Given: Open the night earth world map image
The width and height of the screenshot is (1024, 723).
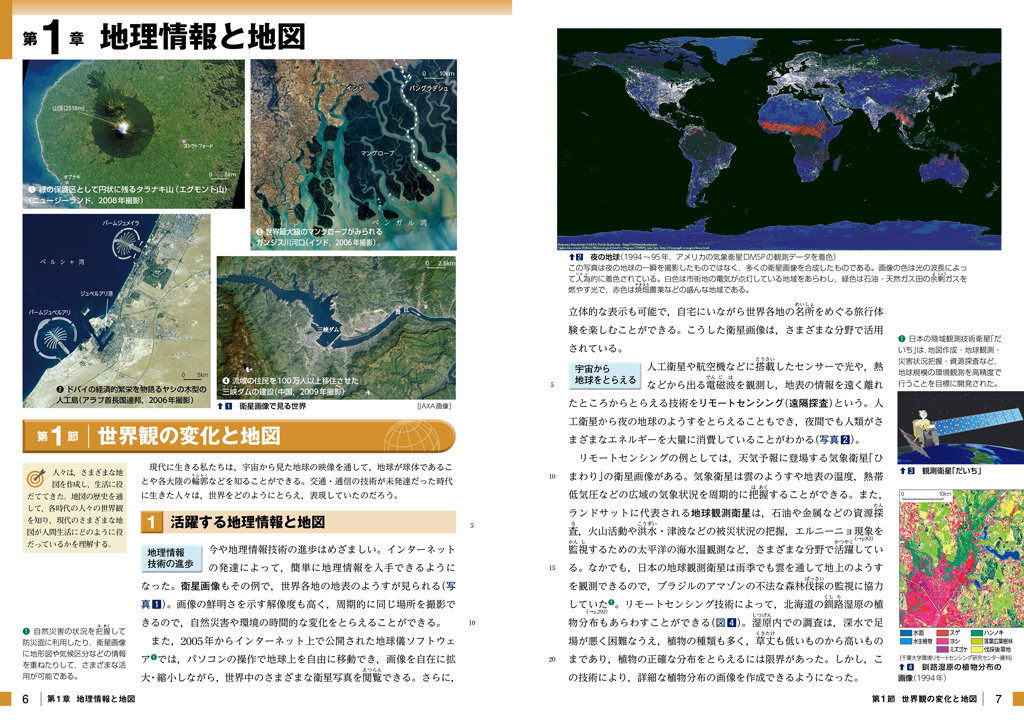Looking at the screenshot, I should coord(778,139).
